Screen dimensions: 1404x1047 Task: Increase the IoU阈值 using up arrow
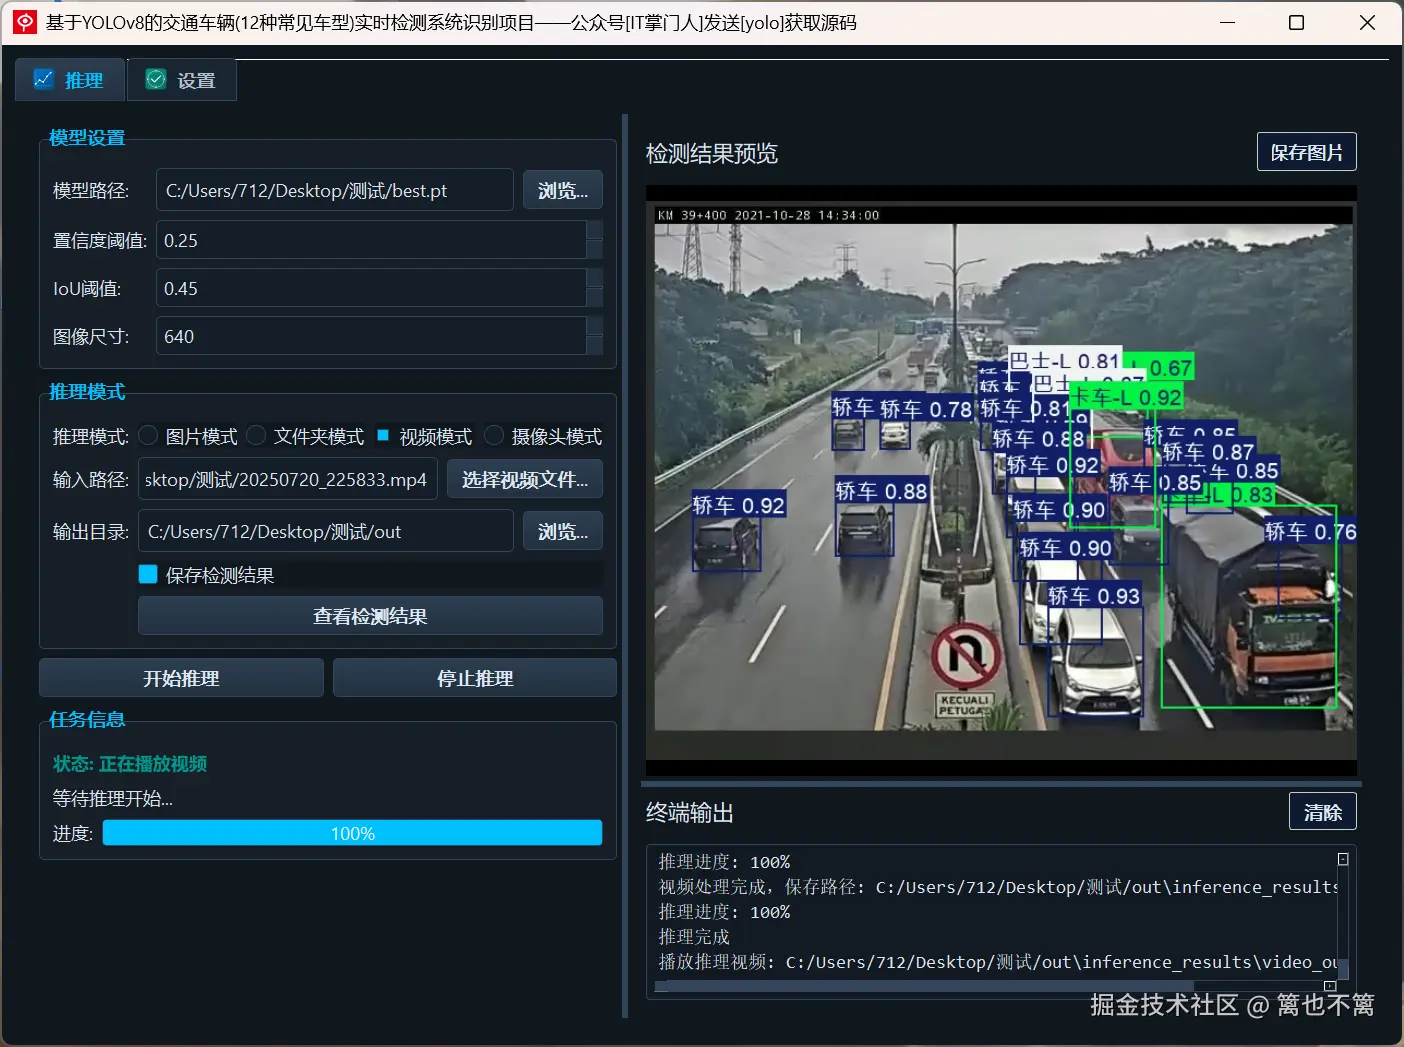pyautogui.click(x=595, y=278)
